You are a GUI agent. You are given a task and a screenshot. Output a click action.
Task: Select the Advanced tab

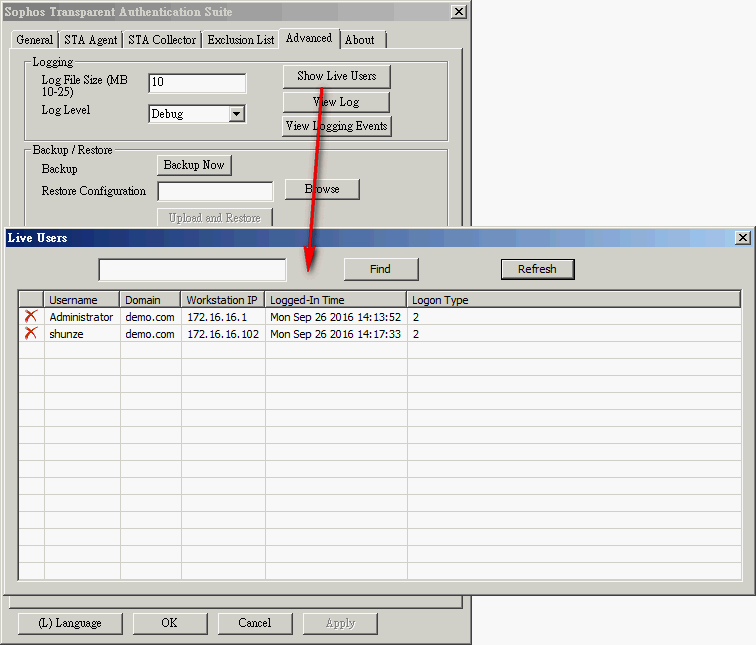click(309, 38)
